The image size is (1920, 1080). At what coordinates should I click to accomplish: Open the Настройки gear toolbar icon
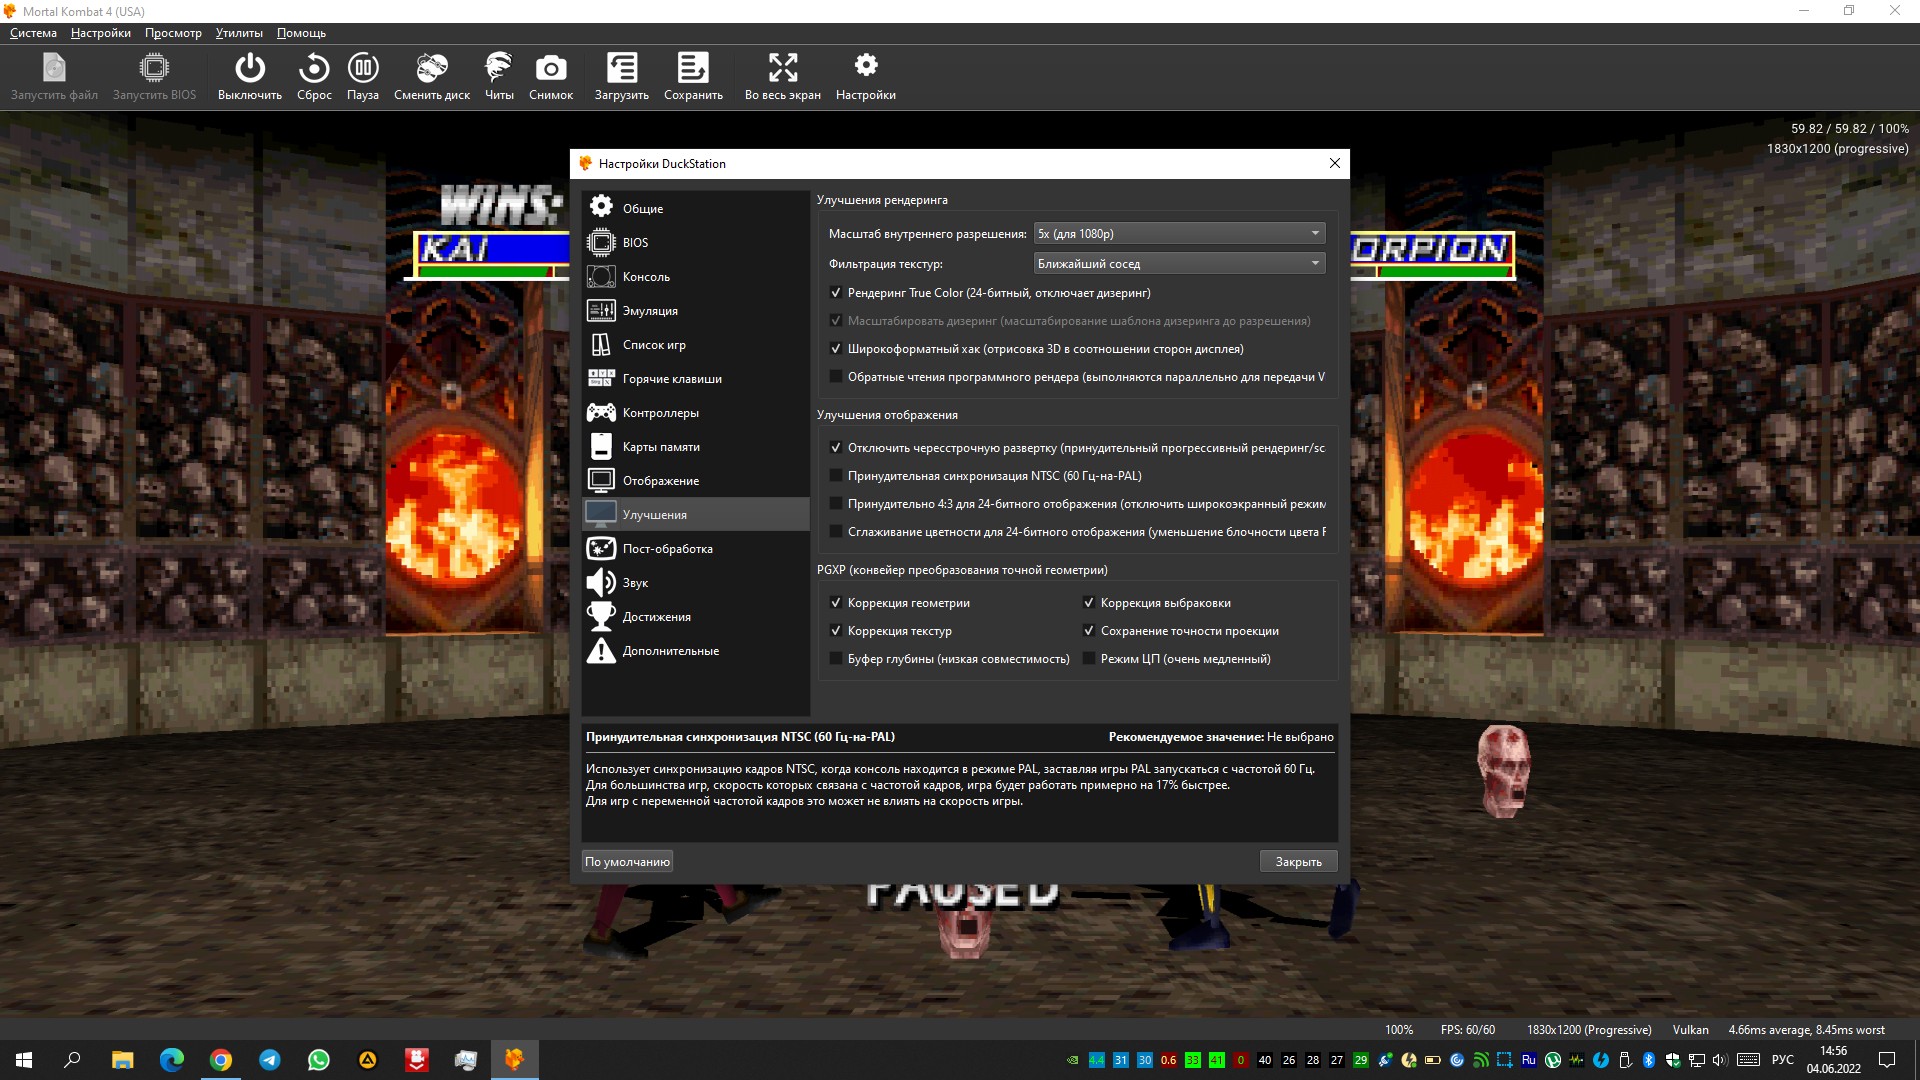(865, 77)
